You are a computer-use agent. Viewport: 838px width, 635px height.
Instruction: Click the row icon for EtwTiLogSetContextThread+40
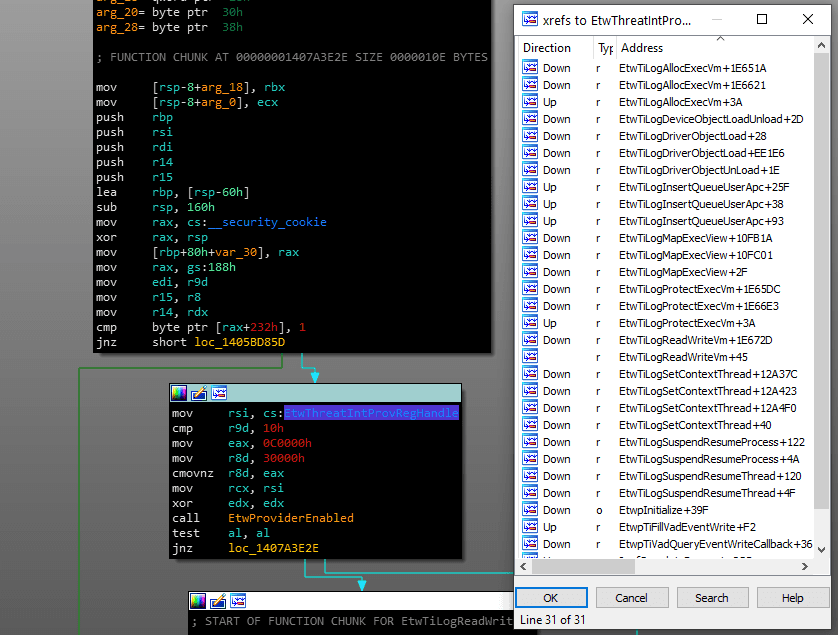(530, 425)
